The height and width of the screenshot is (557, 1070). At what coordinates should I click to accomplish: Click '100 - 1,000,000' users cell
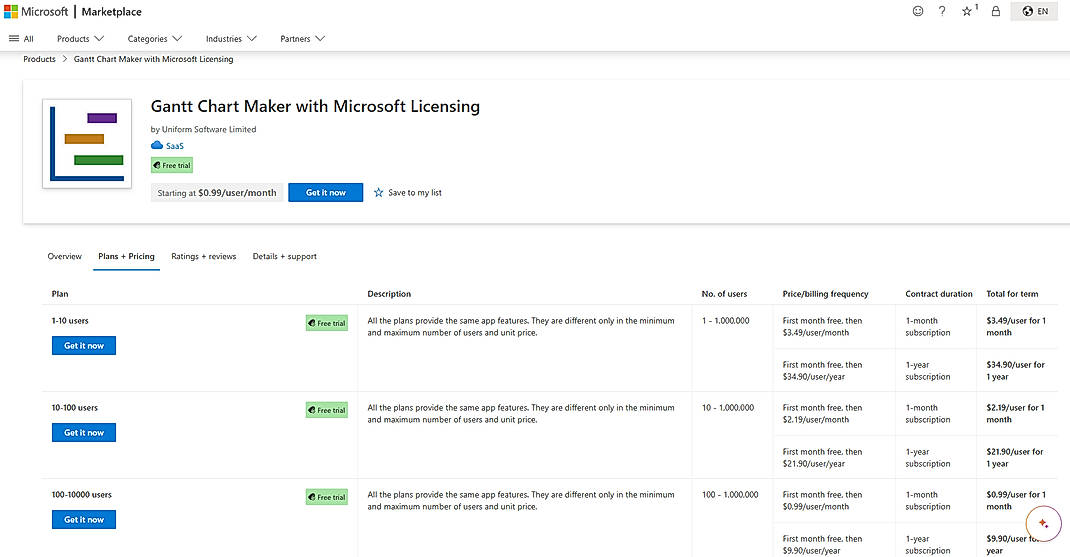tap(730, 495)
